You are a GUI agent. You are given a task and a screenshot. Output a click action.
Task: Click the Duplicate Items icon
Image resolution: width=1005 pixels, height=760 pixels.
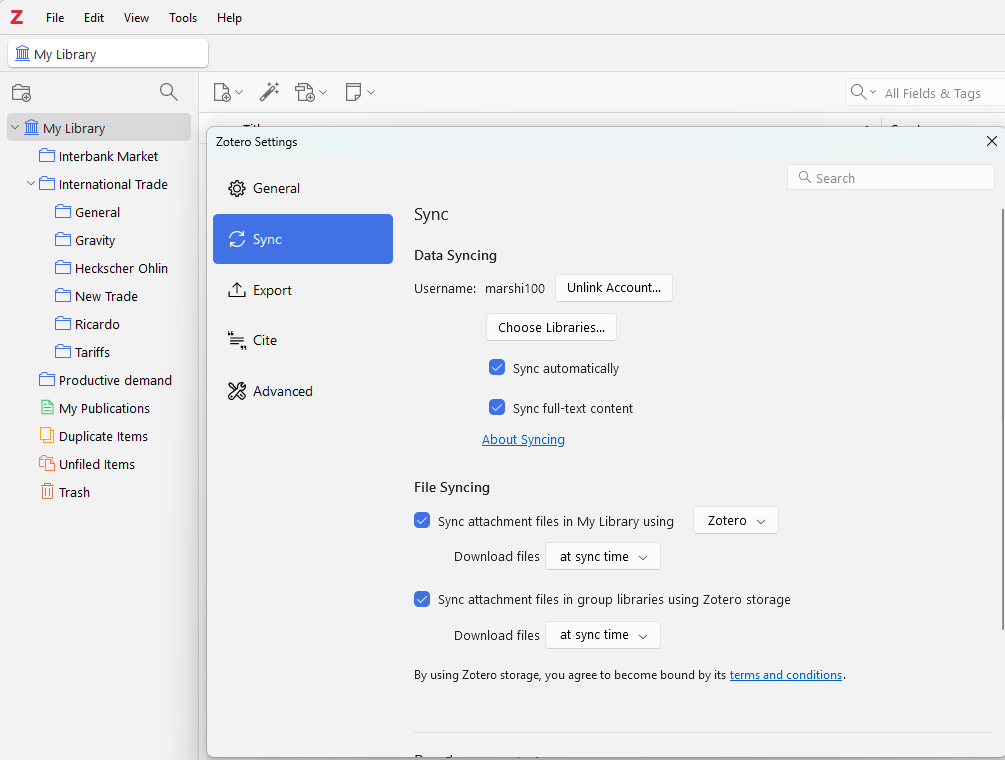(47, 436)
